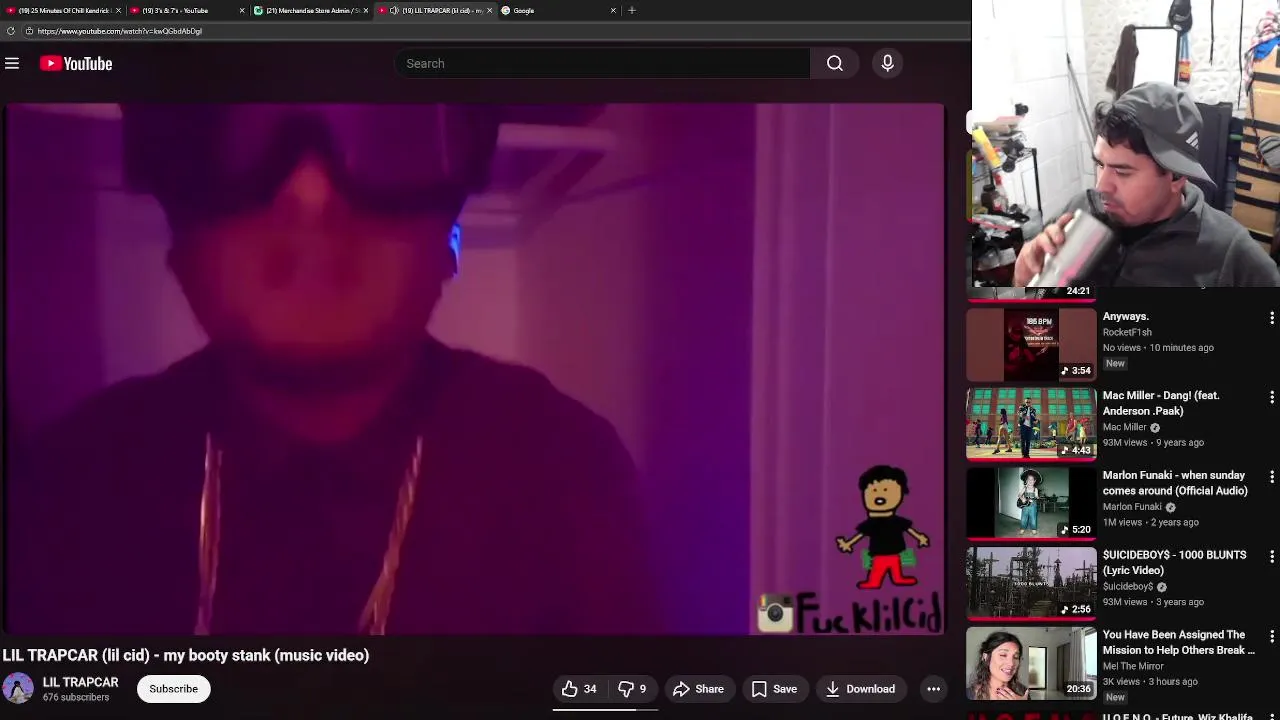Open the 20:36 Mel The Mirror thumbnail
The image size is (1280, 720).
pyautogui.click(x=1031, y=663)
